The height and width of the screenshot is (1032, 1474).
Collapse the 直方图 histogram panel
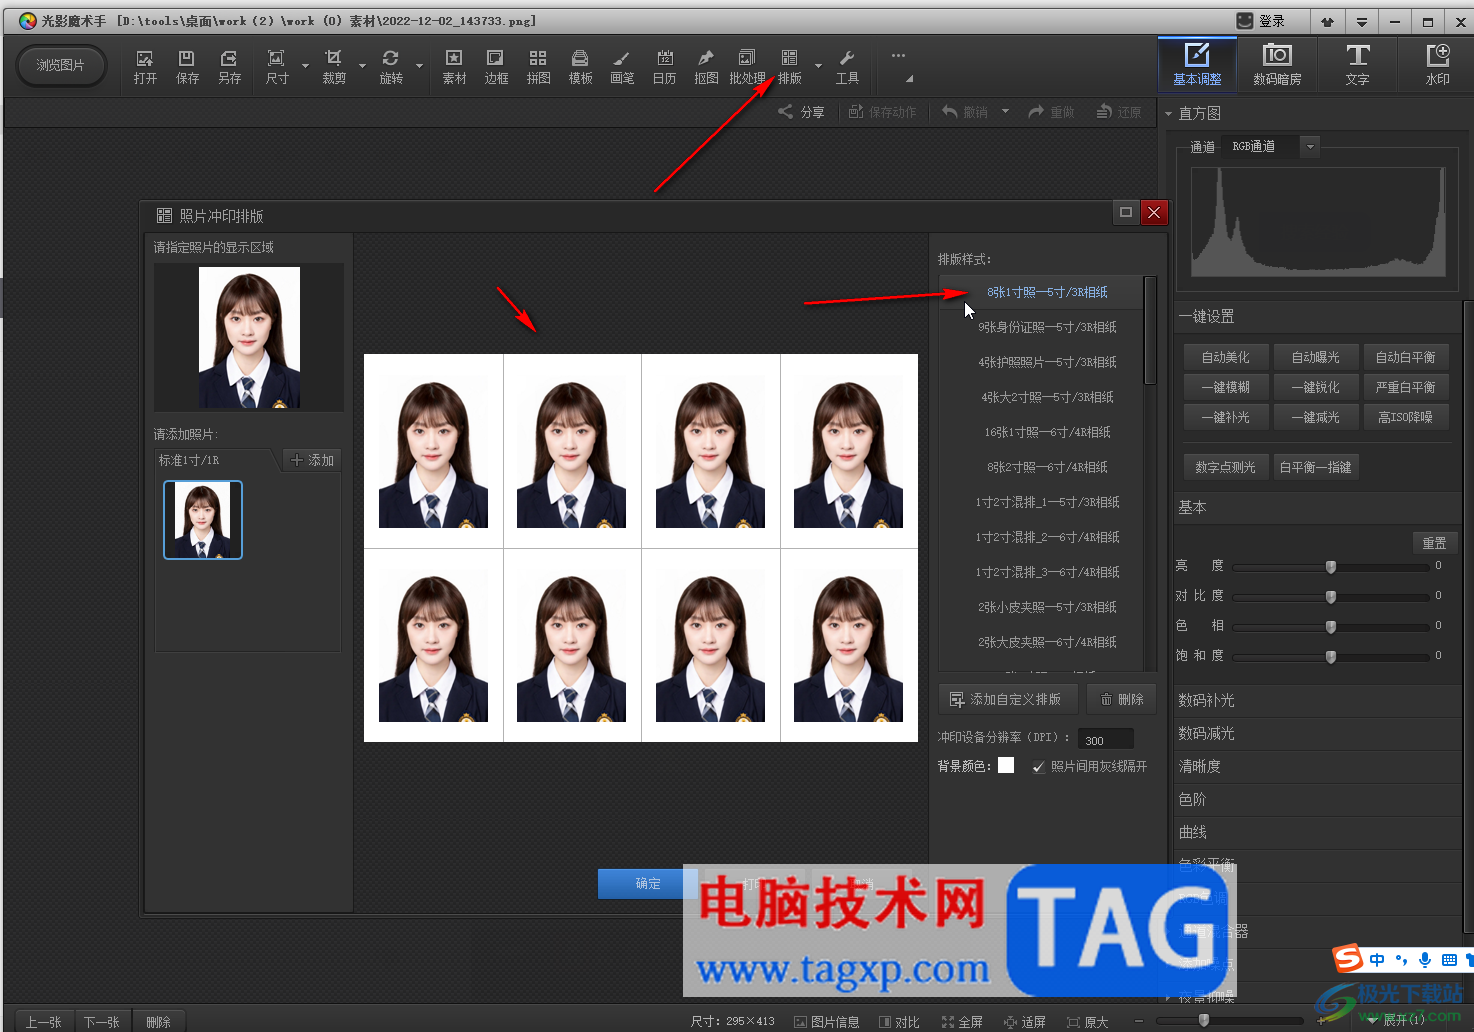(1168, 114)
